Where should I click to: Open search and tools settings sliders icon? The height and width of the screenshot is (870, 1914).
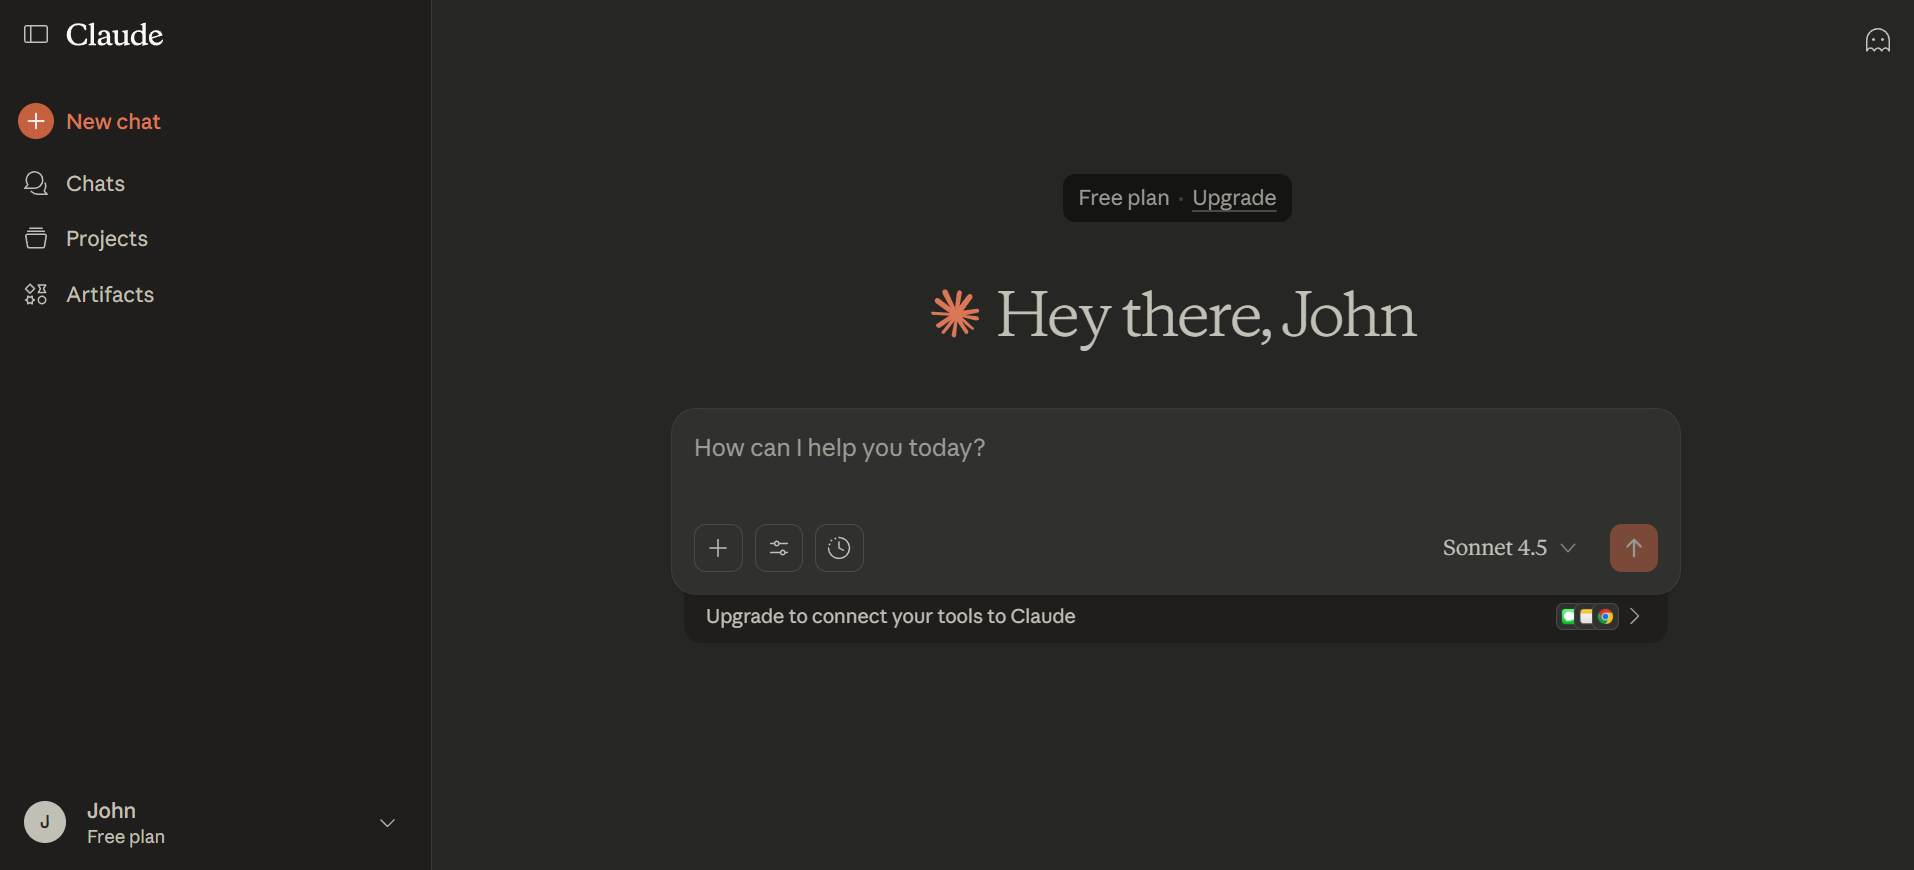pos(779,548)
